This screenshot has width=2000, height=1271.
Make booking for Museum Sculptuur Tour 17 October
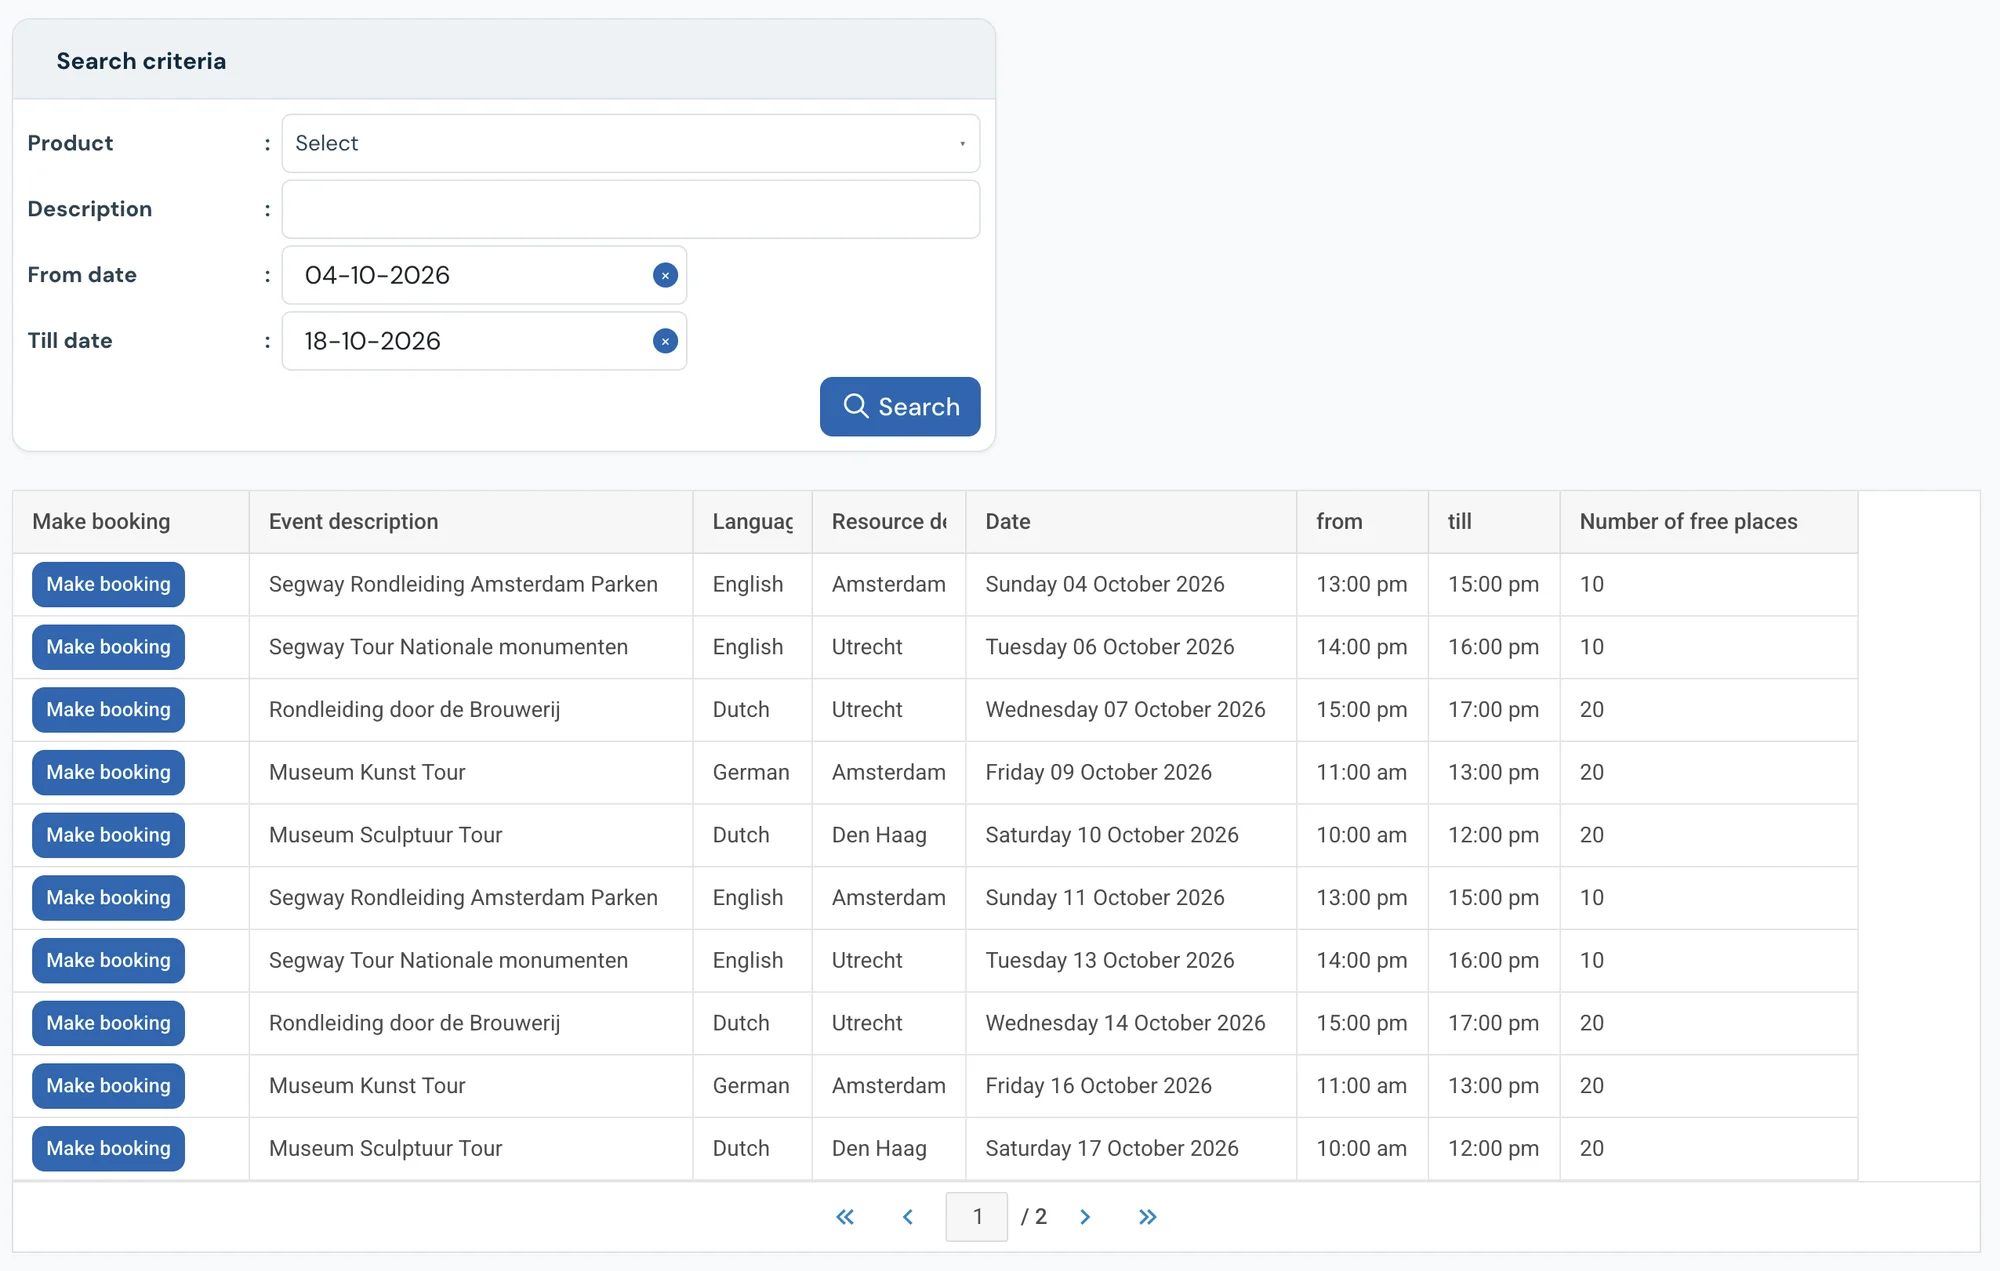[108, 1148]
